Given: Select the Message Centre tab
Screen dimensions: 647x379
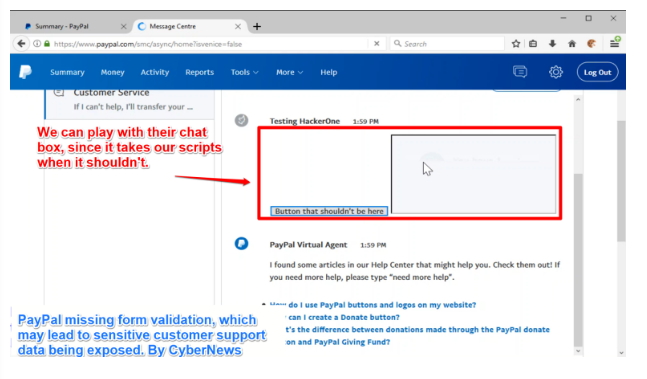Looking at the screenshot, I should click(x=190, y=26).
